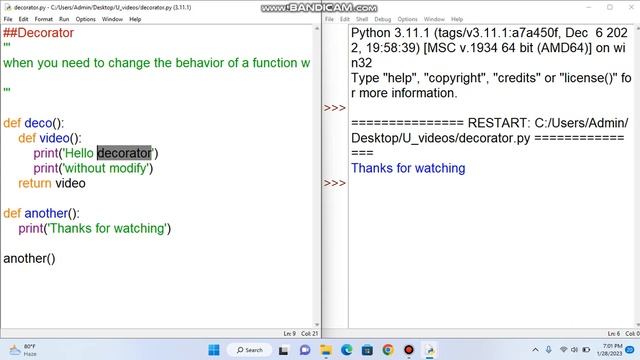Open the editor's Options menu
Screen dimensions: 640x360
(x=85, y=19)
